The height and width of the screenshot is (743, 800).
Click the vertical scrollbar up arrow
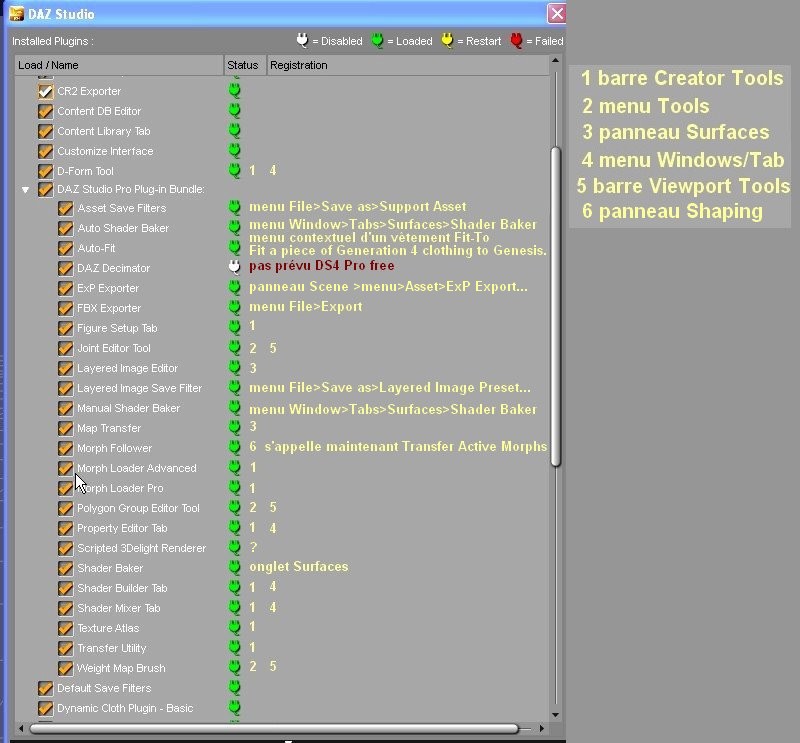556,60
